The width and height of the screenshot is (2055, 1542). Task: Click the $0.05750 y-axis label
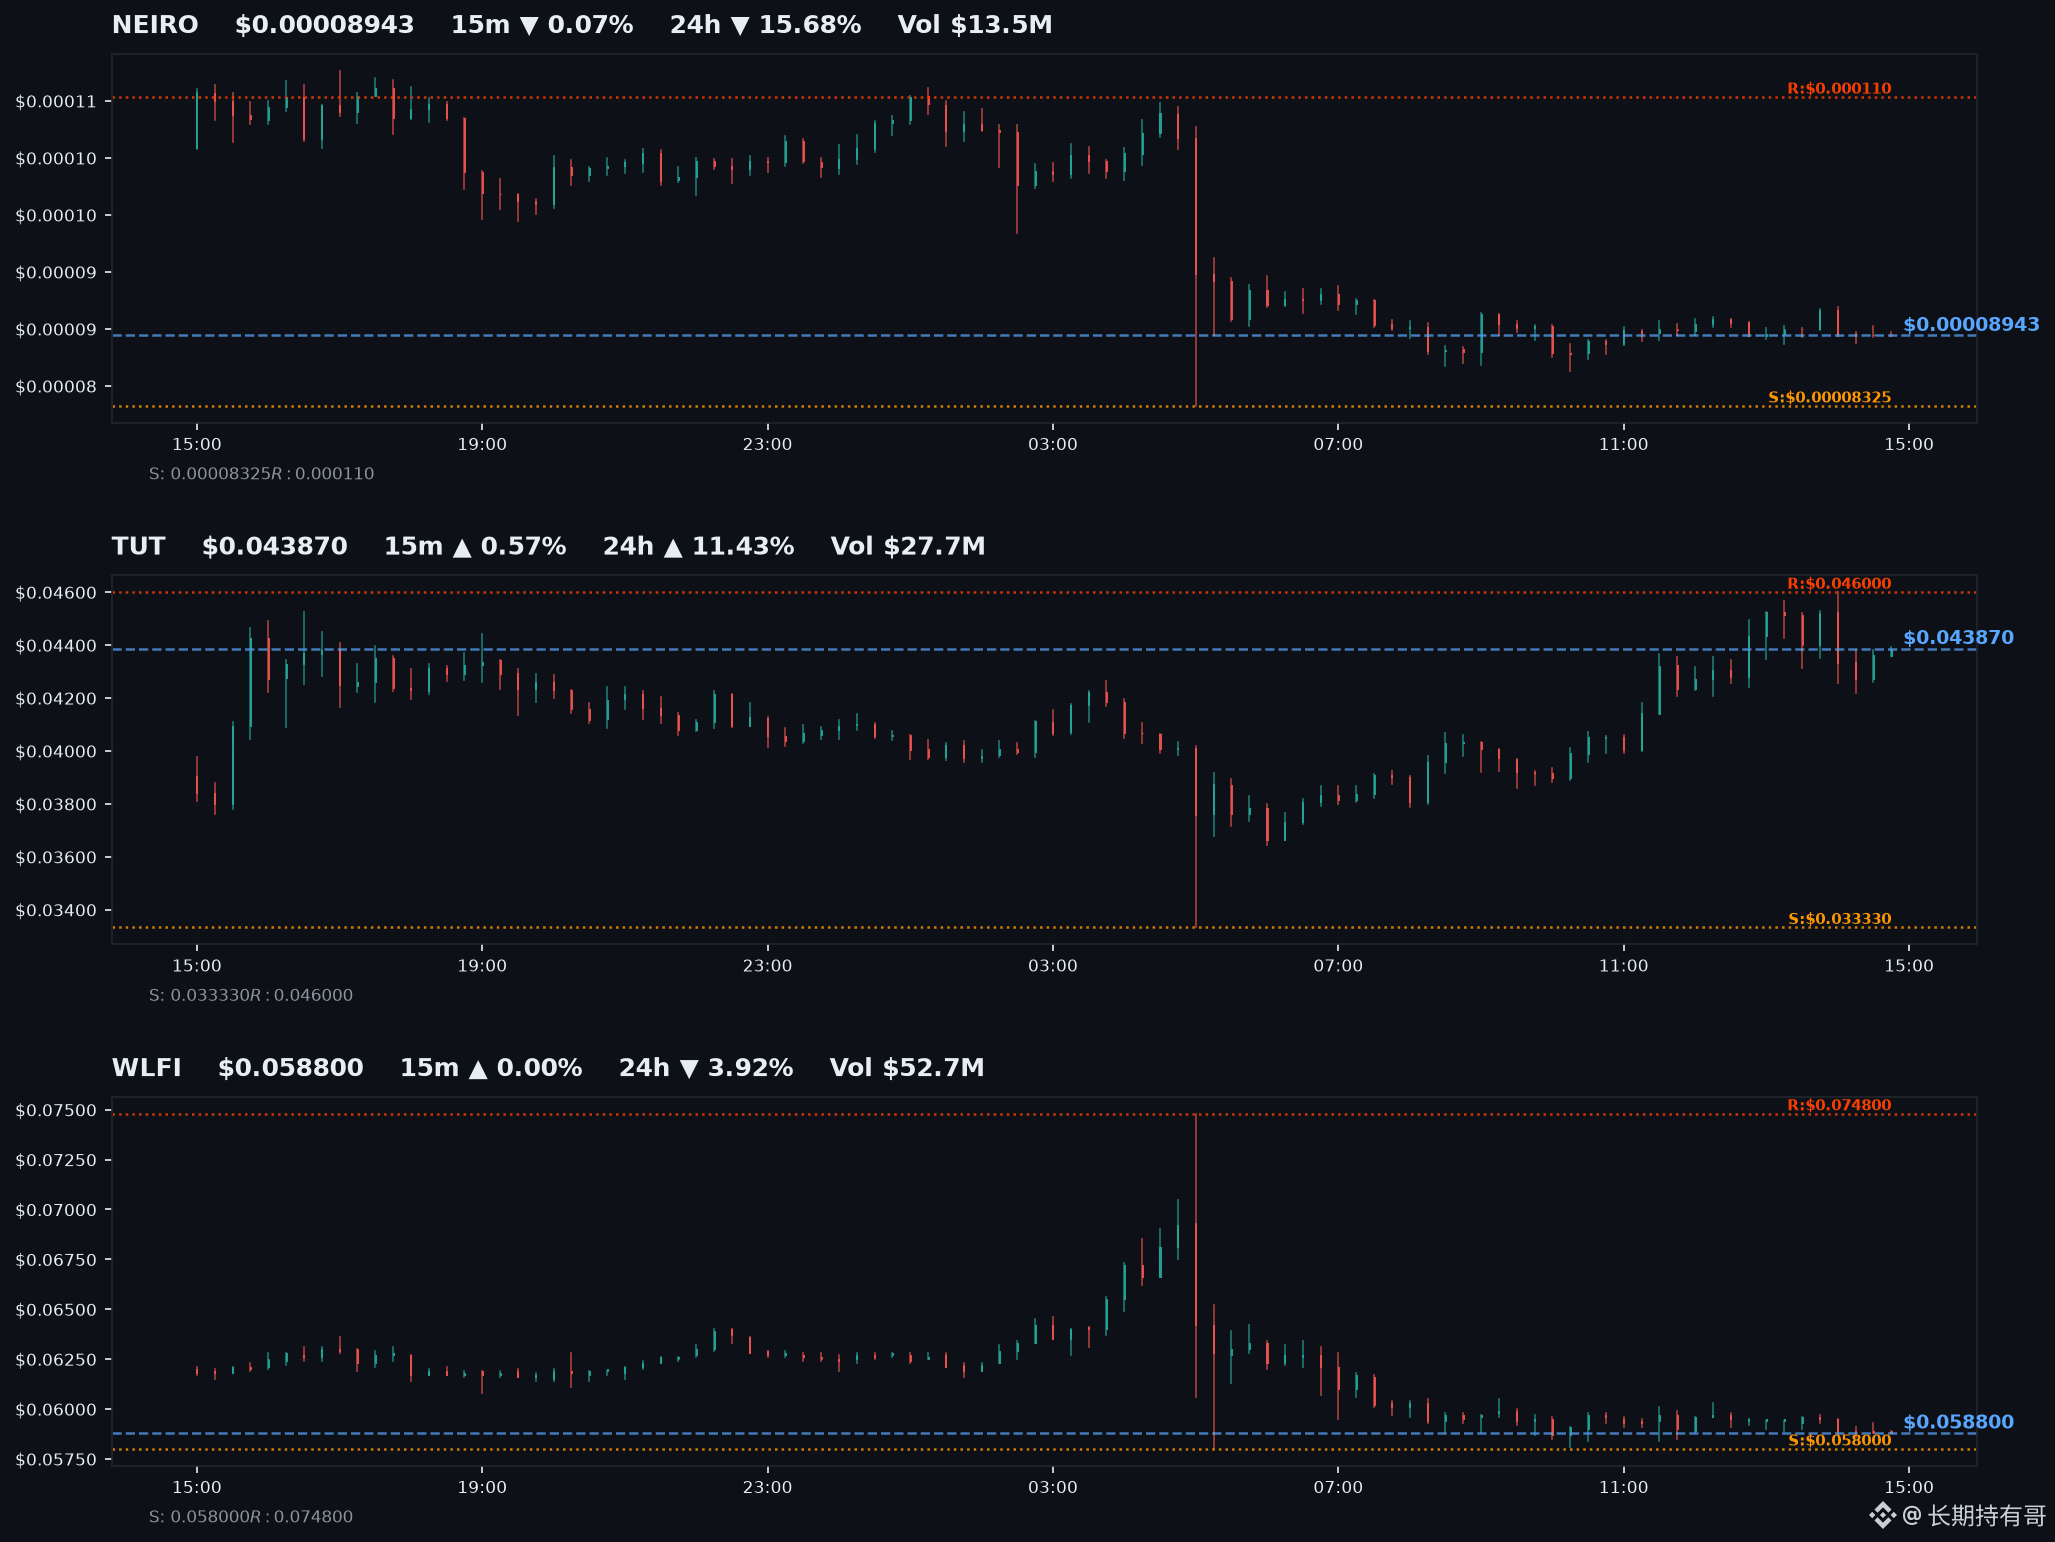pos(56,1461)
